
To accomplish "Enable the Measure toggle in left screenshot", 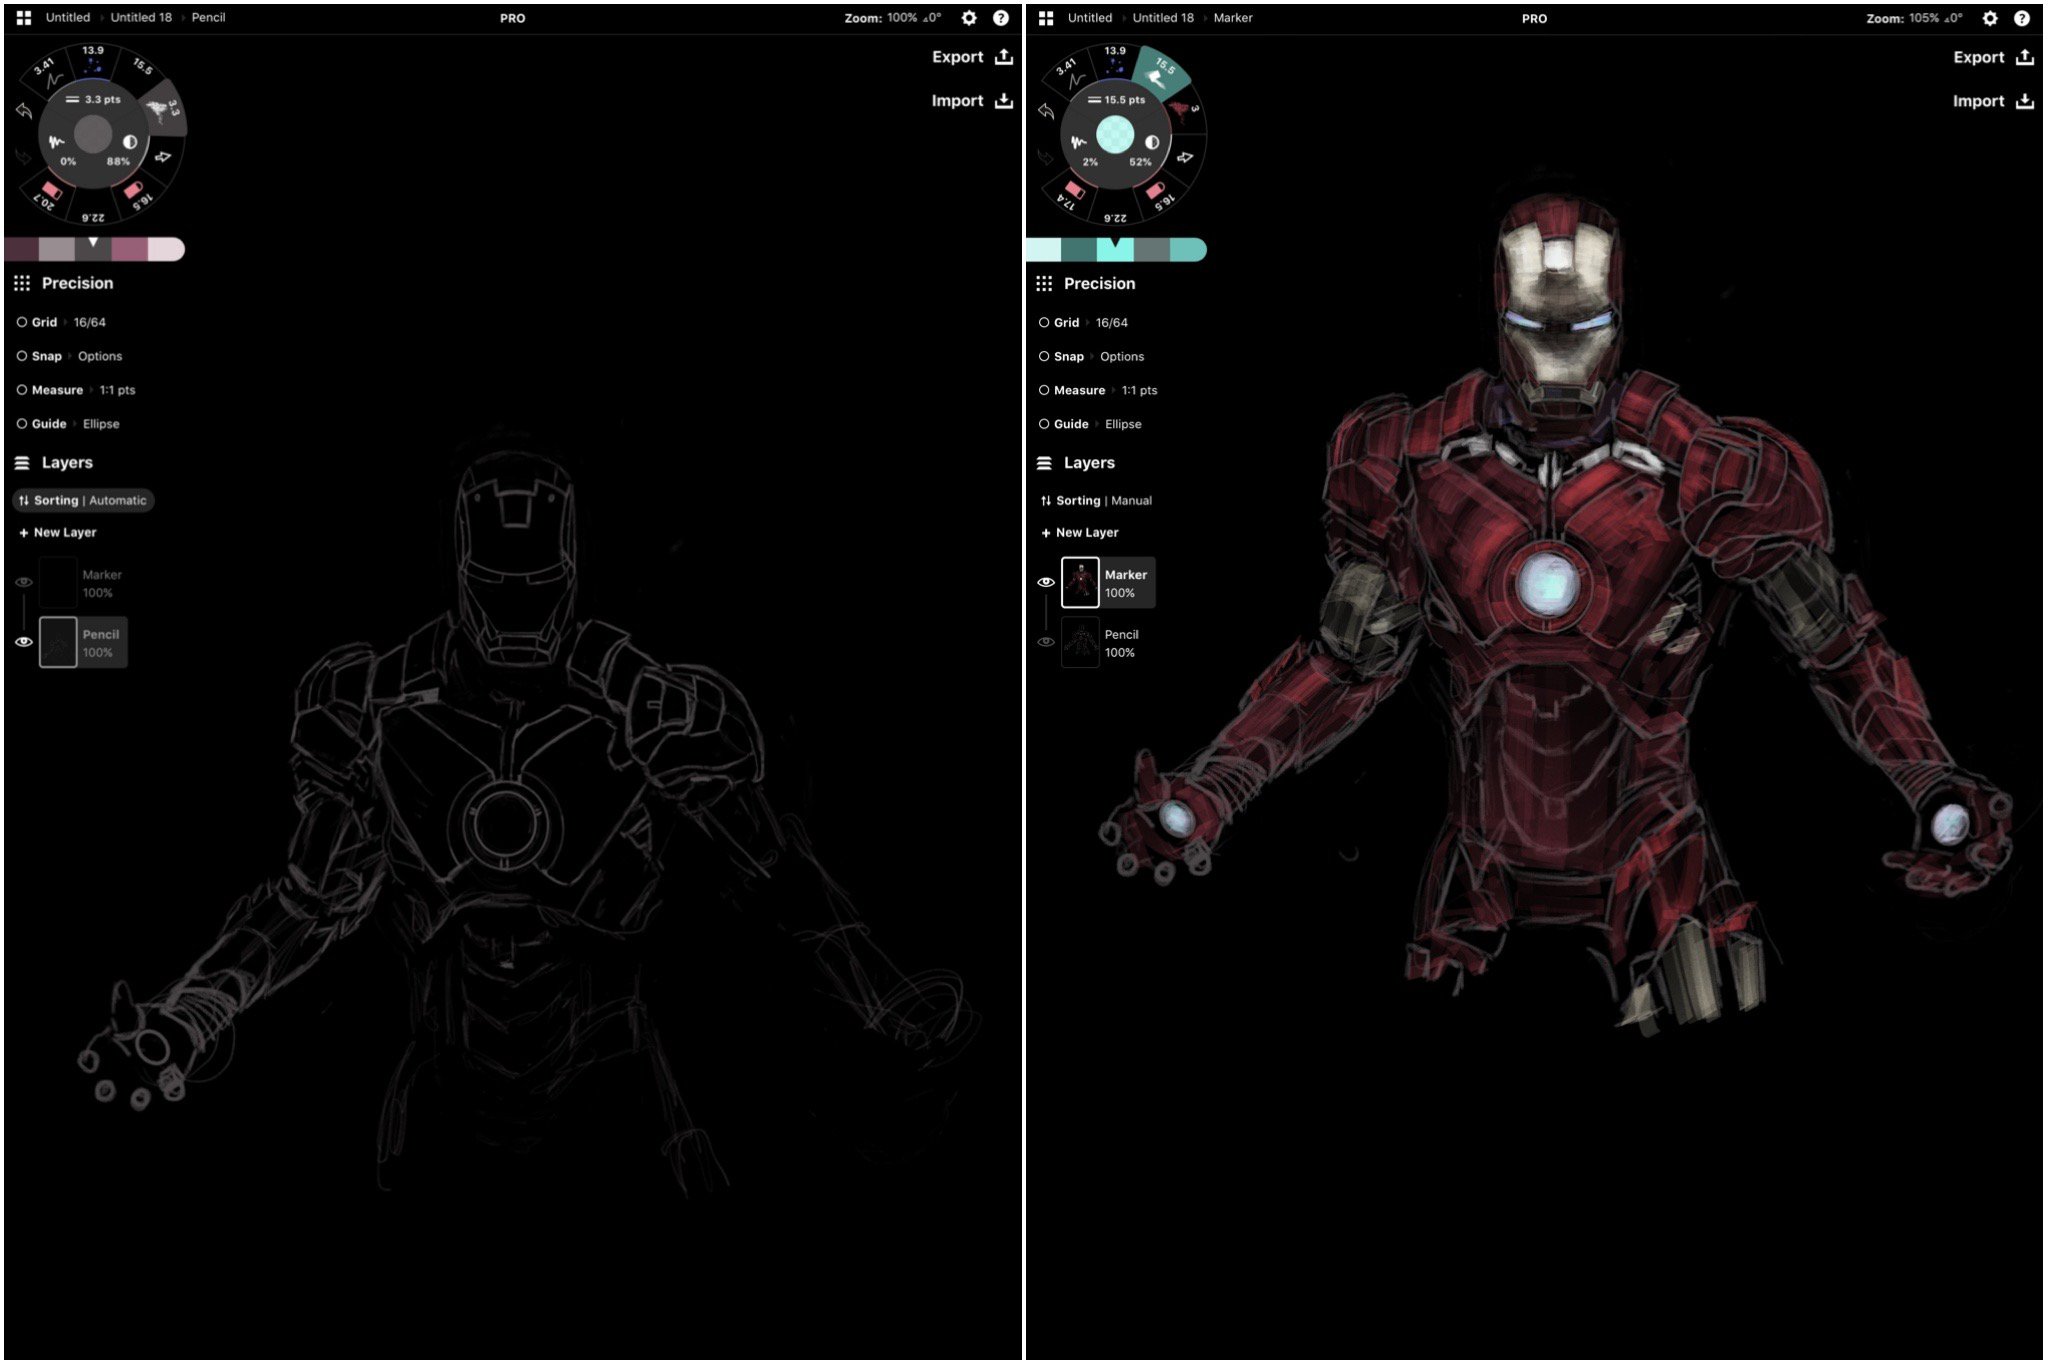I will click(22, 390).
